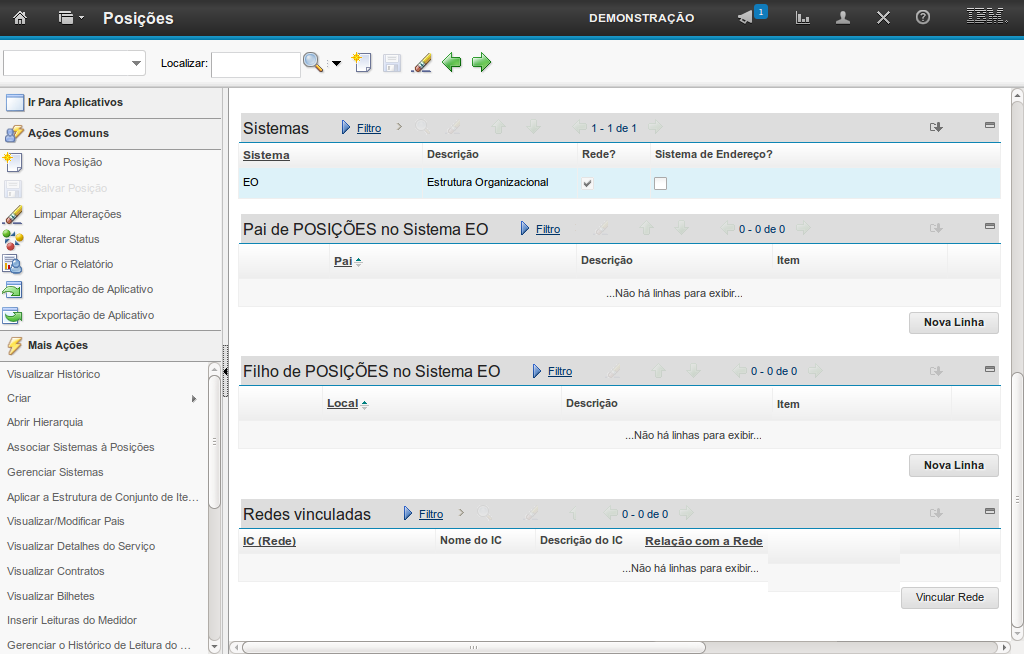Open the Go To menu dropdown
Screen dimensions: 1024x655
70,18
